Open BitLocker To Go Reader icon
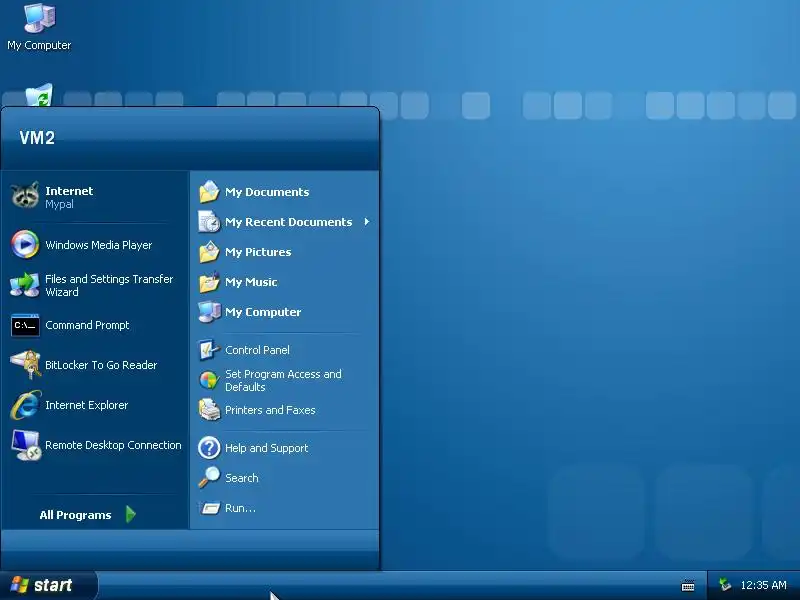This screenshot has height=600, width=800. click(x=25, y=365)
